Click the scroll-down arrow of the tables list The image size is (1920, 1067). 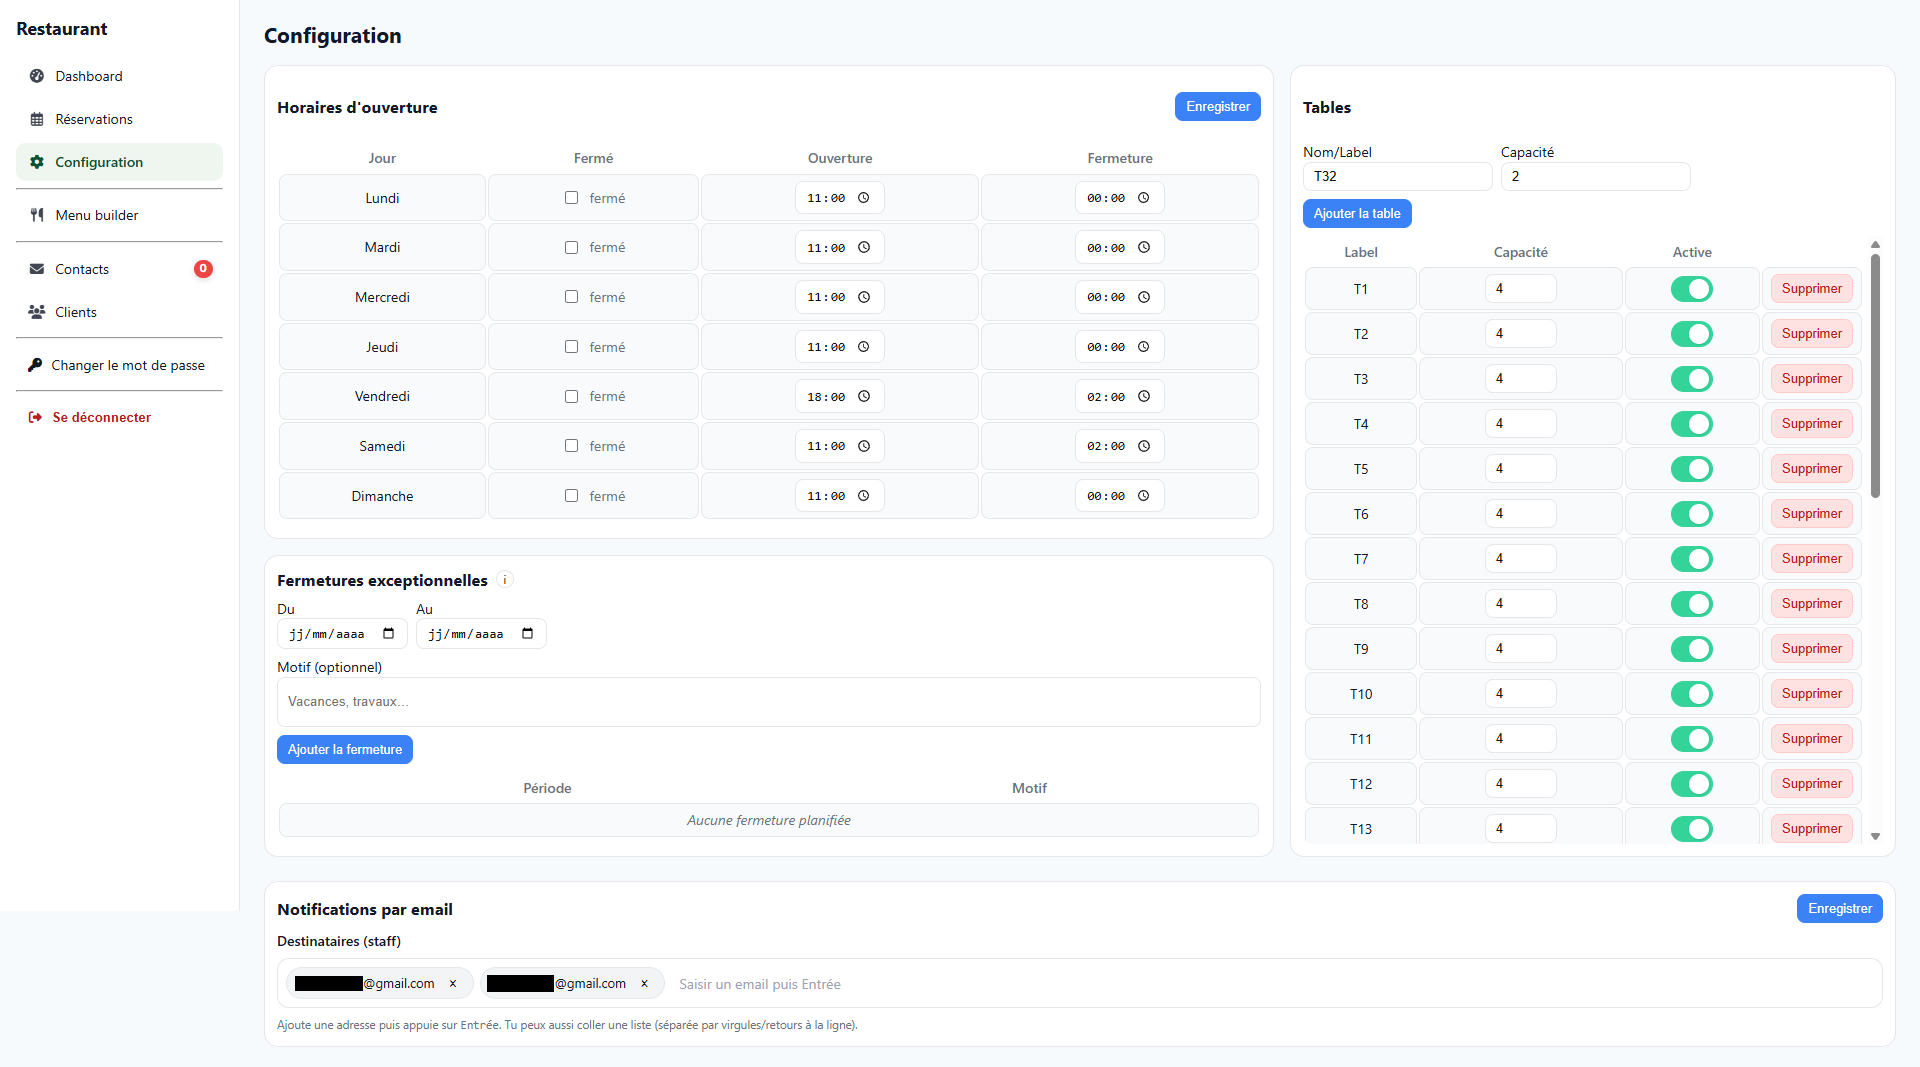1875,836
